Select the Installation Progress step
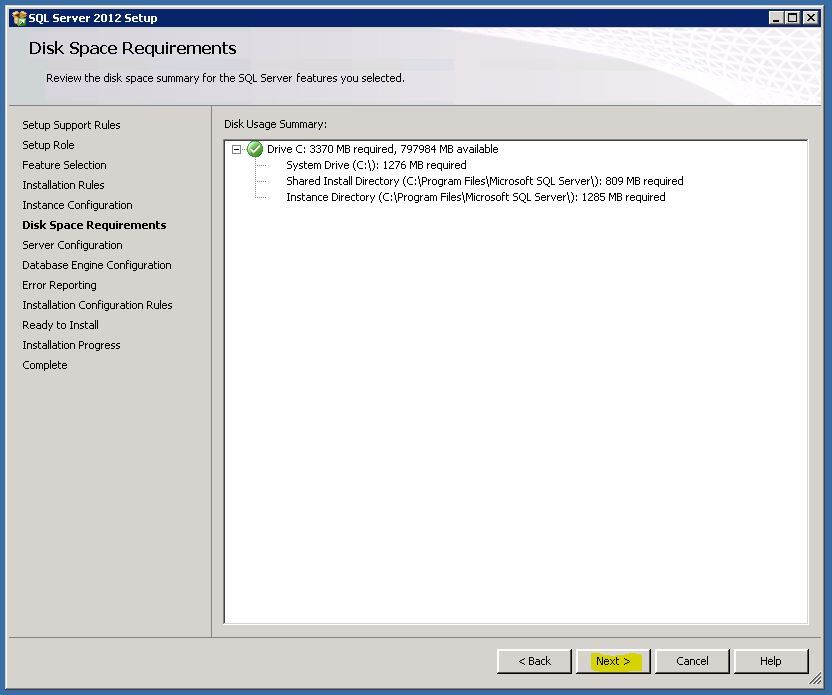 71,345
